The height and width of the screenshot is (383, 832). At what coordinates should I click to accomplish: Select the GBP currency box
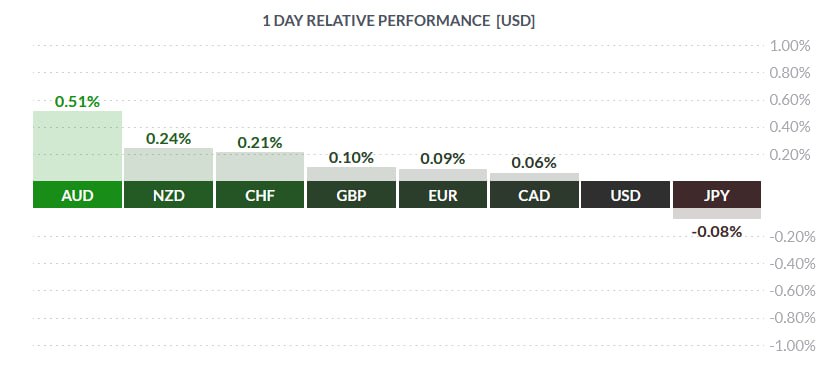[351, 195]
